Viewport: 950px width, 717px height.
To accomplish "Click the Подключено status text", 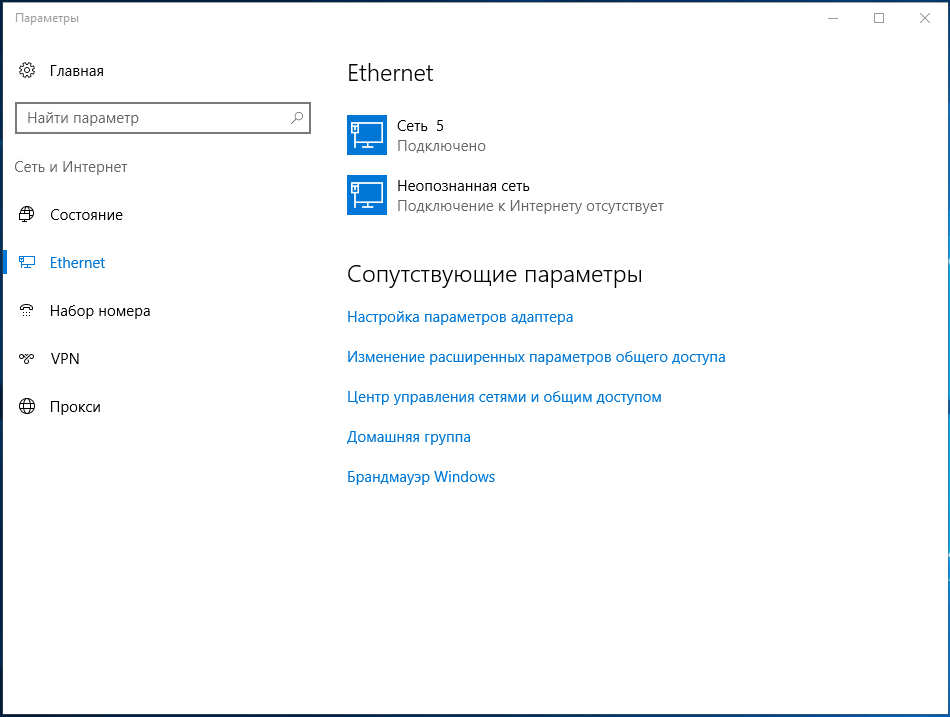I will pos(441,146).
